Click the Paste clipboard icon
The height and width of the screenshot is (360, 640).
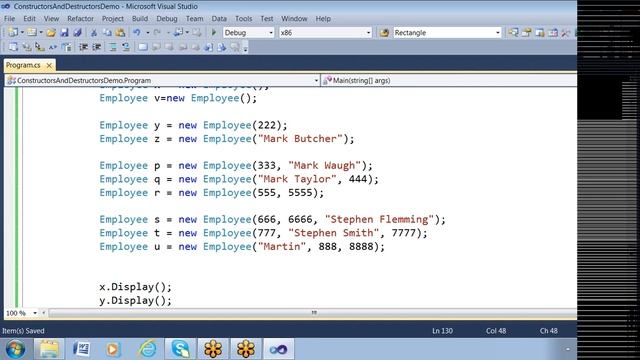click(x=120, y=33)
